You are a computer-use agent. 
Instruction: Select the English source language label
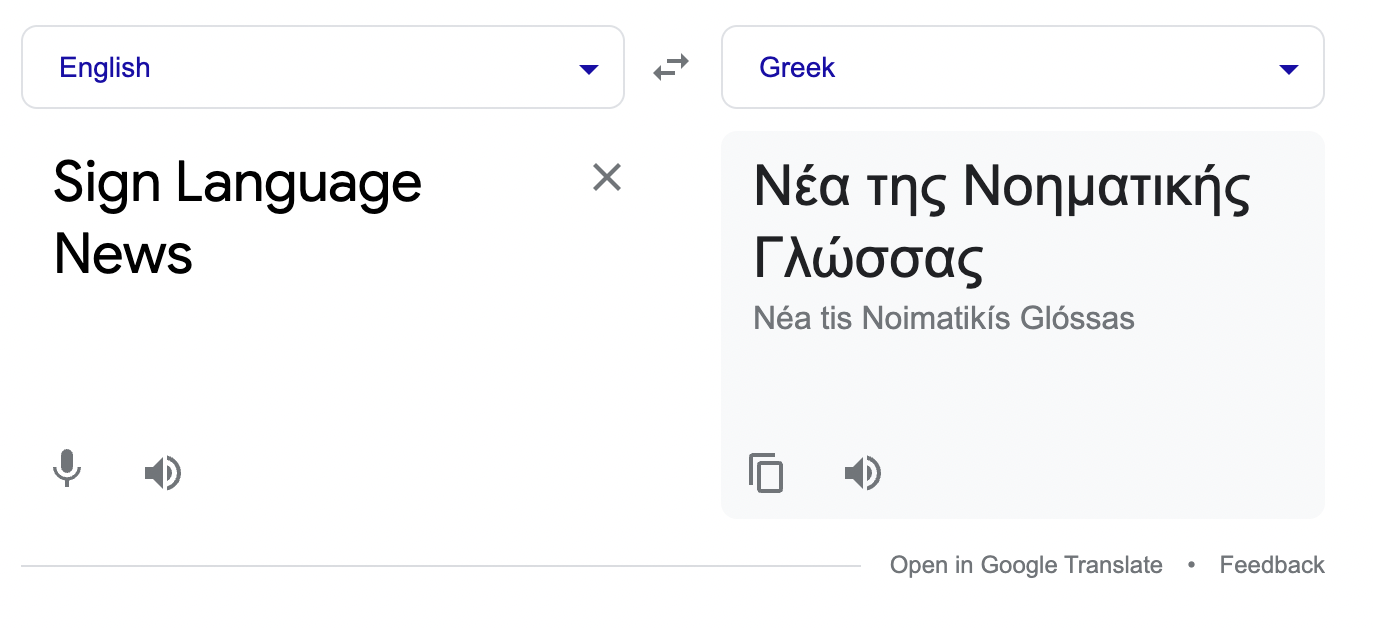click(x=105, y=68)
